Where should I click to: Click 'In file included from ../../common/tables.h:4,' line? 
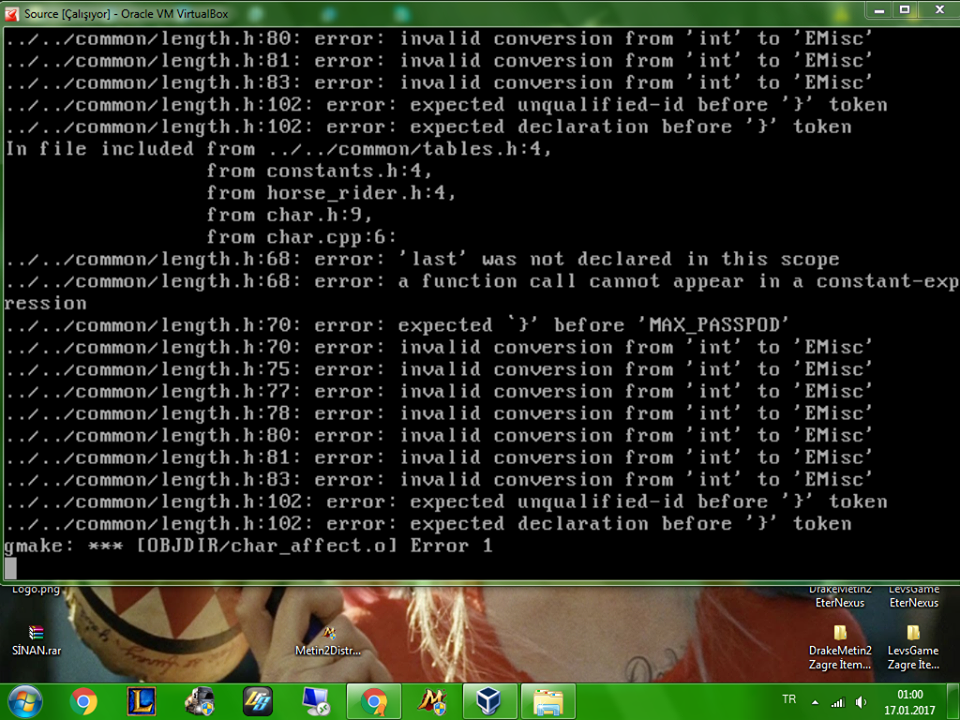pyautogui.click(x=279, y=149)
